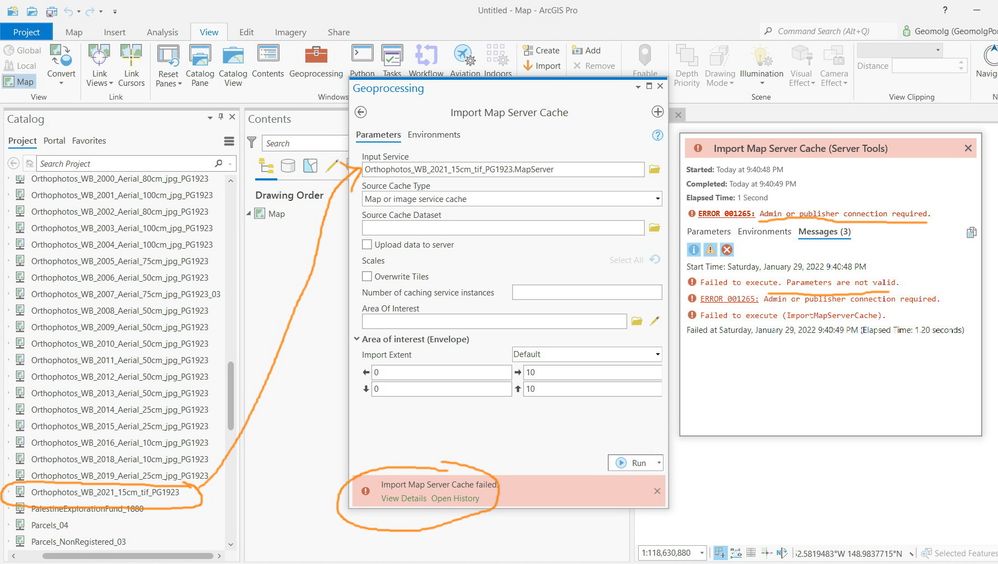
Task: Switch to Imagery ribbon tab
Action: click(x=290, y=32)
